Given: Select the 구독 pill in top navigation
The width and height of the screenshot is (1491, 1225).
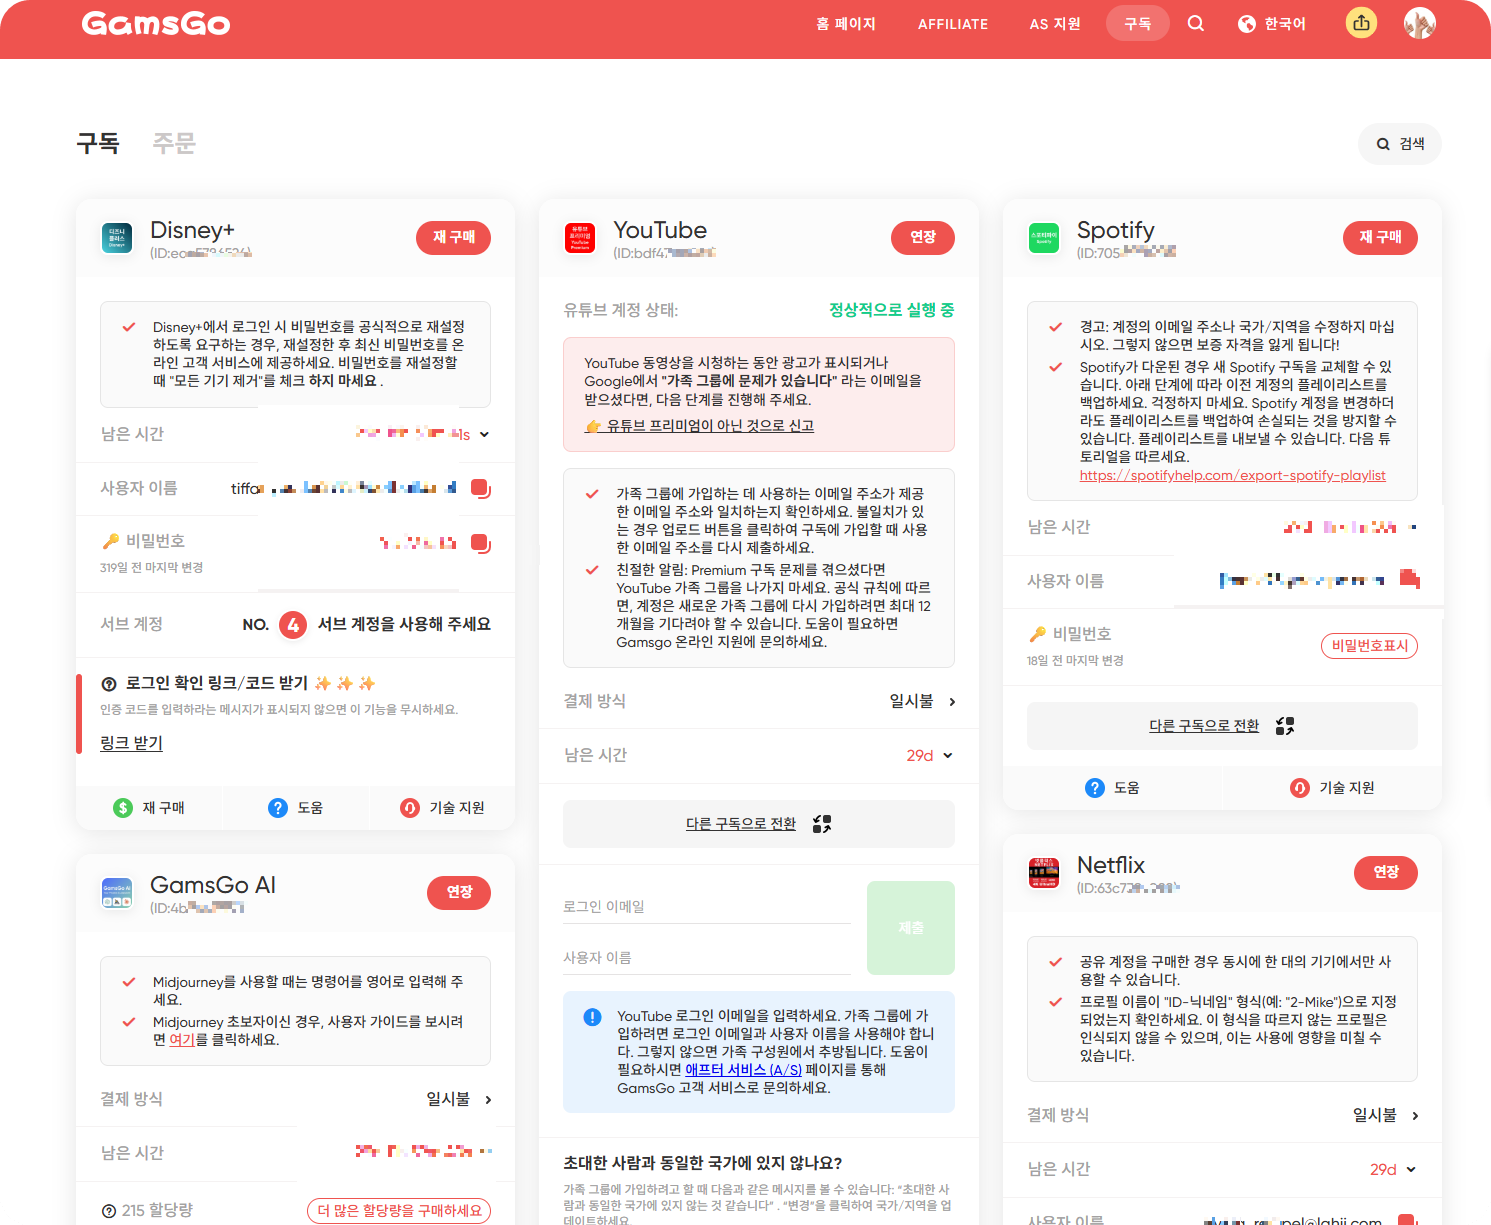Looking at the screenshot, I should 1138,23.
